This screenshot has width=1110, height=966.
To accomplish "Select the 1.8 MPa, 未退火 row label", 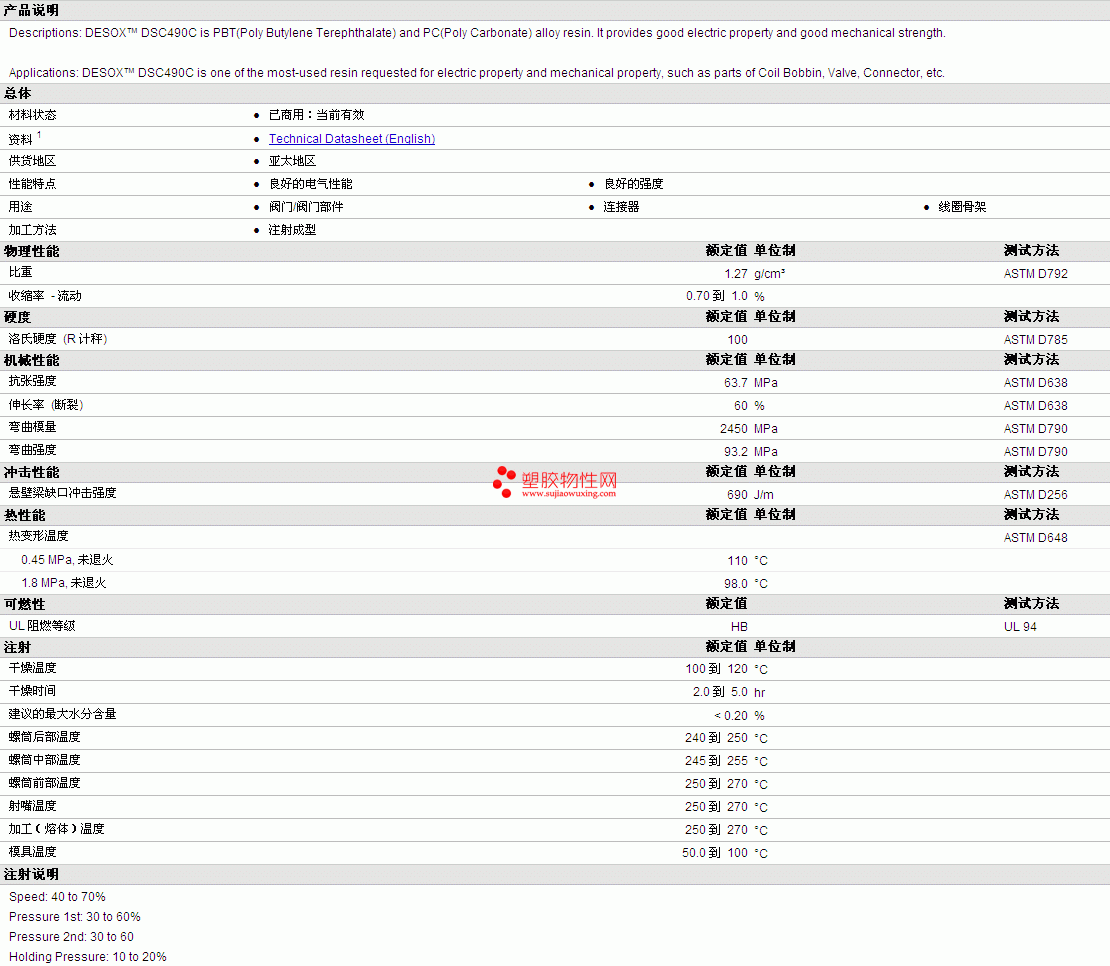I will pos(64,583).
